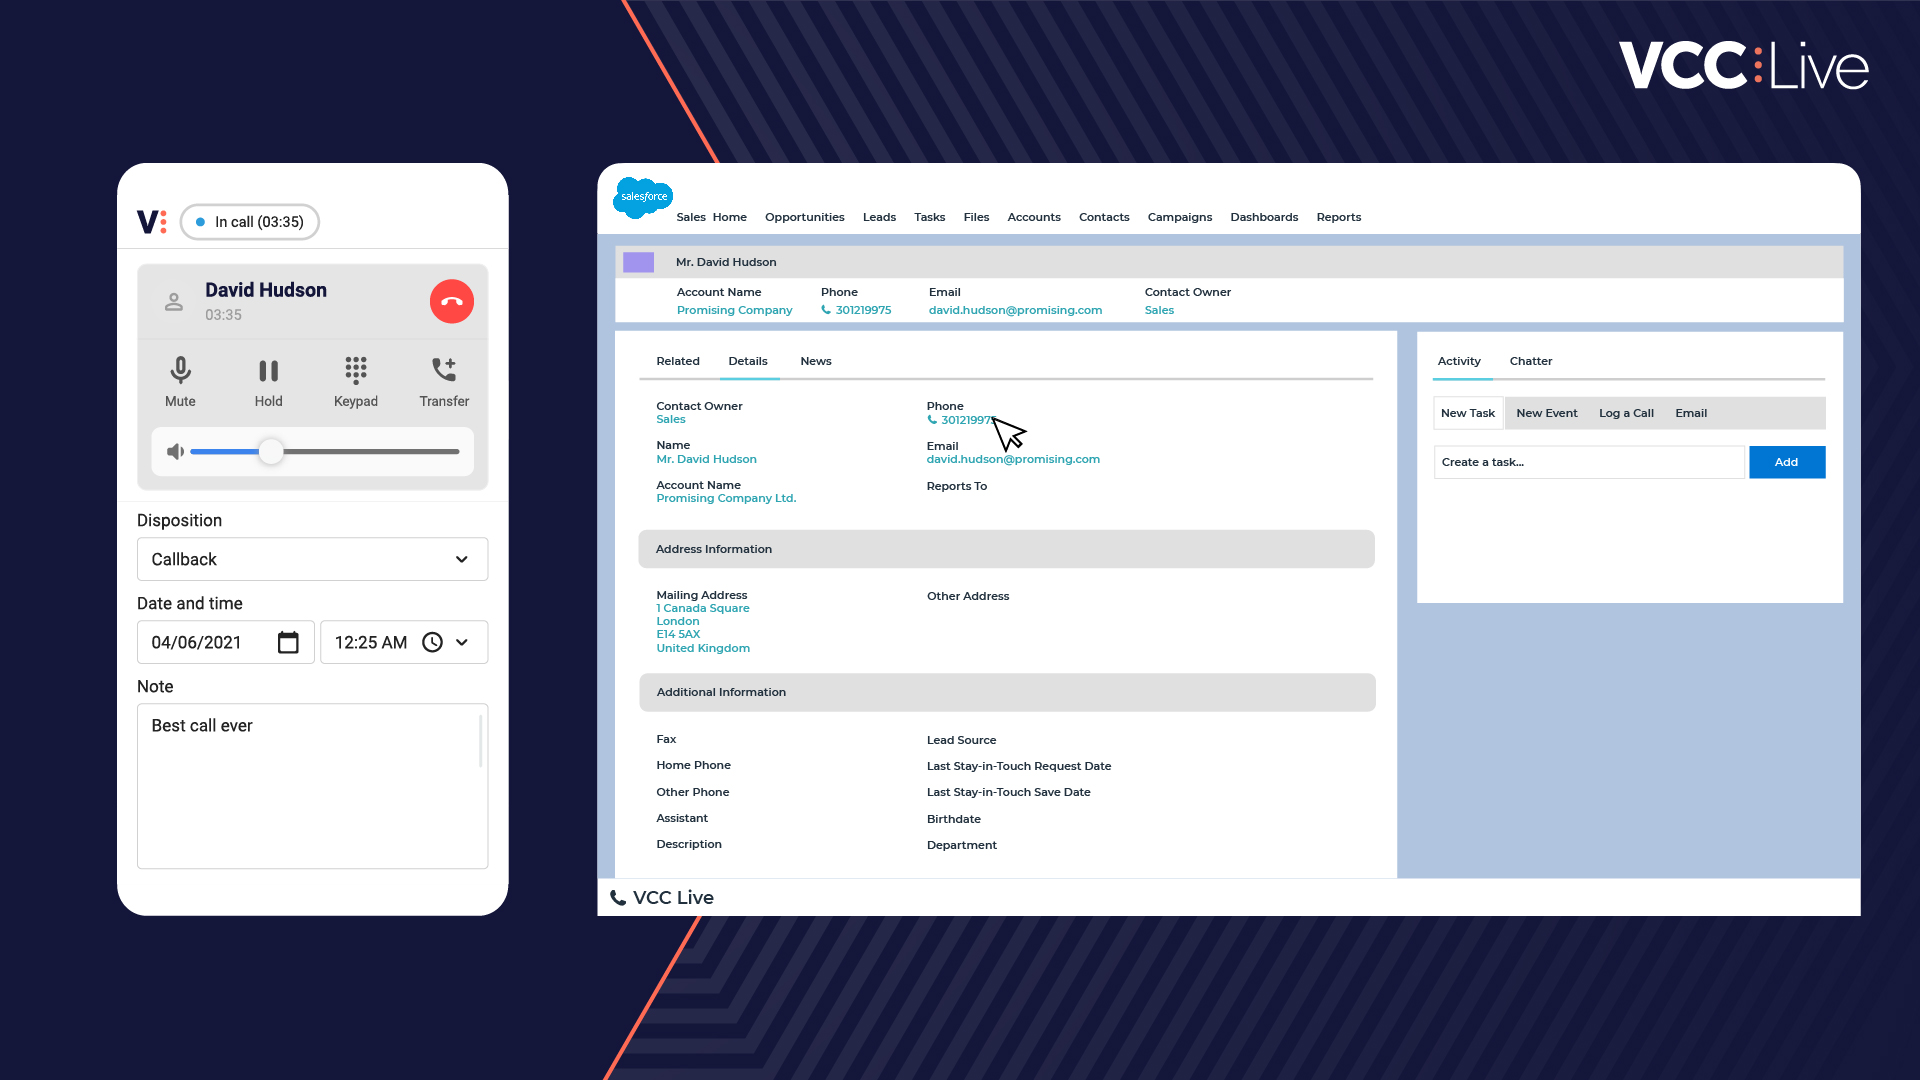The width and height of the screenshot is (1920, 1080).
Task: Select the Log a Call tab
Action: tap(1626, 413)
